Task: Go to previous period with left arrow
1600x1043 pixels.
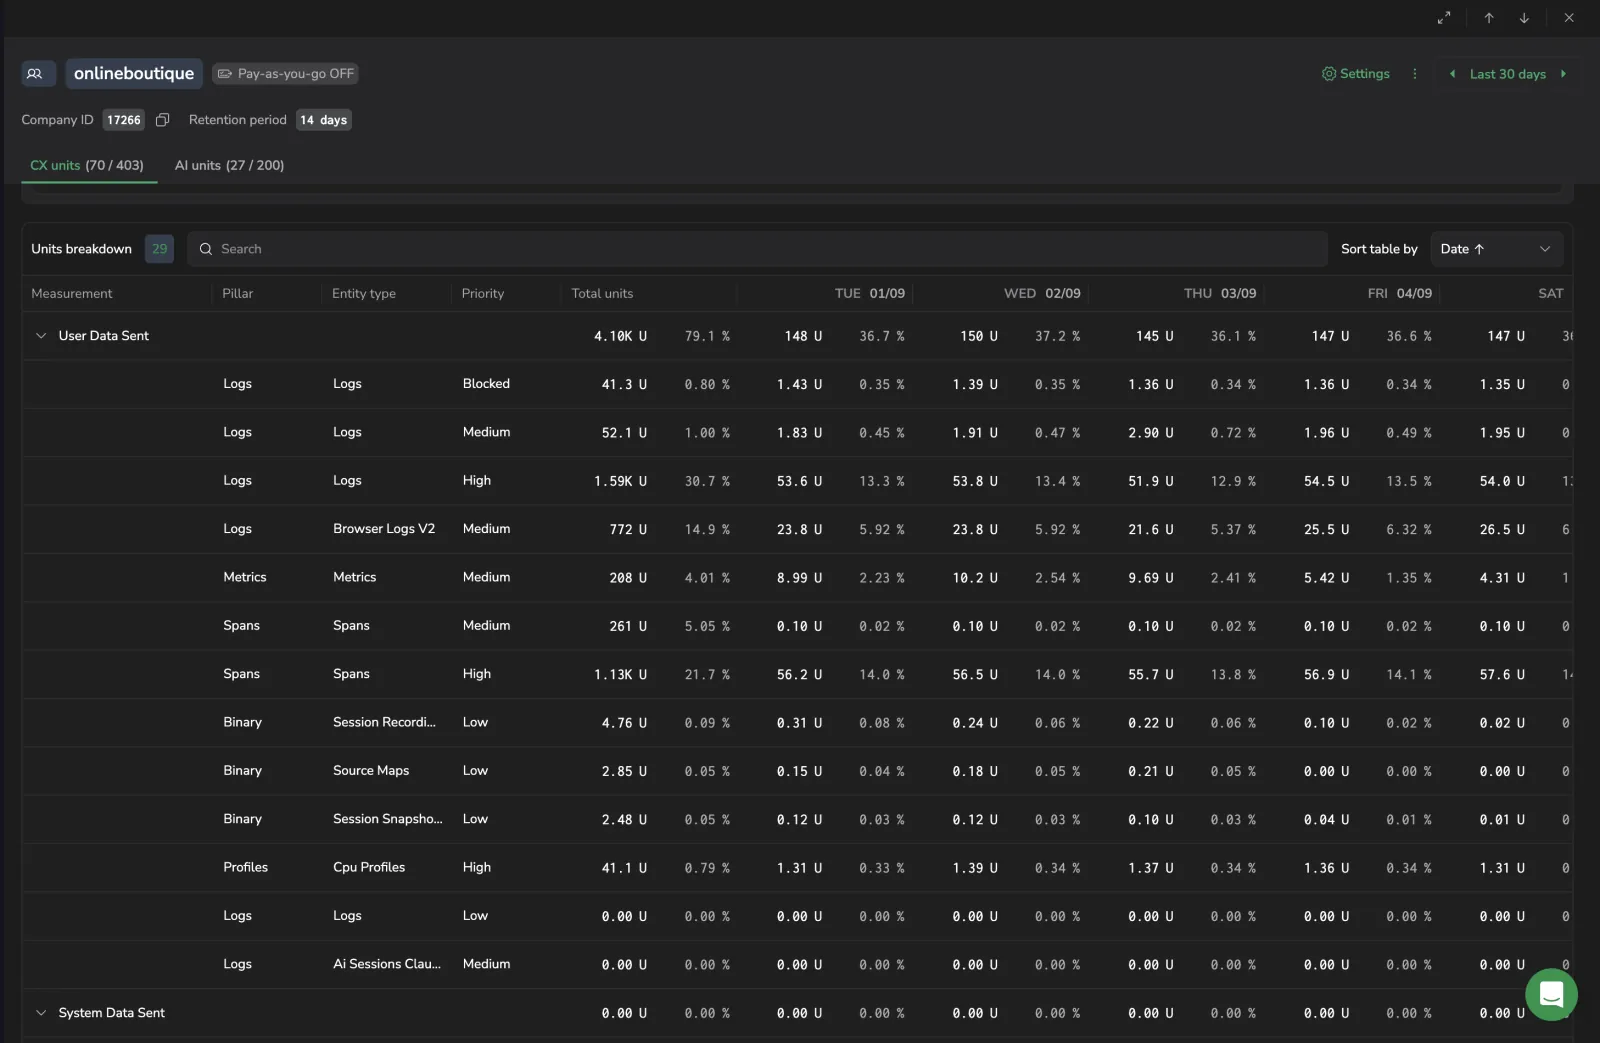Action: 1452,74
